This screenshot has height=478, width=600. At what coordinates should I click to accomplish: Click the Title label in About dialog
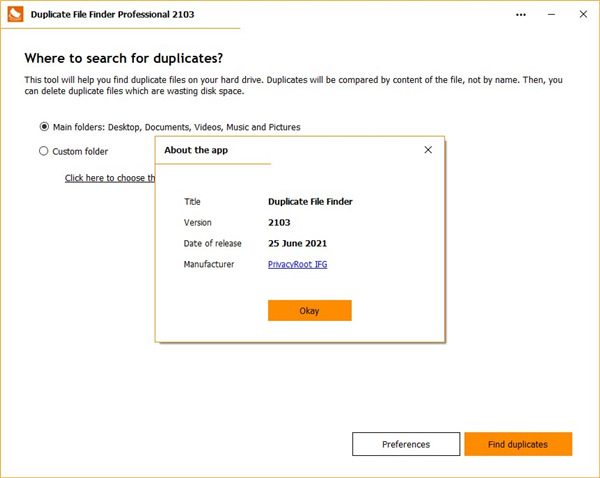coord(192,201)
